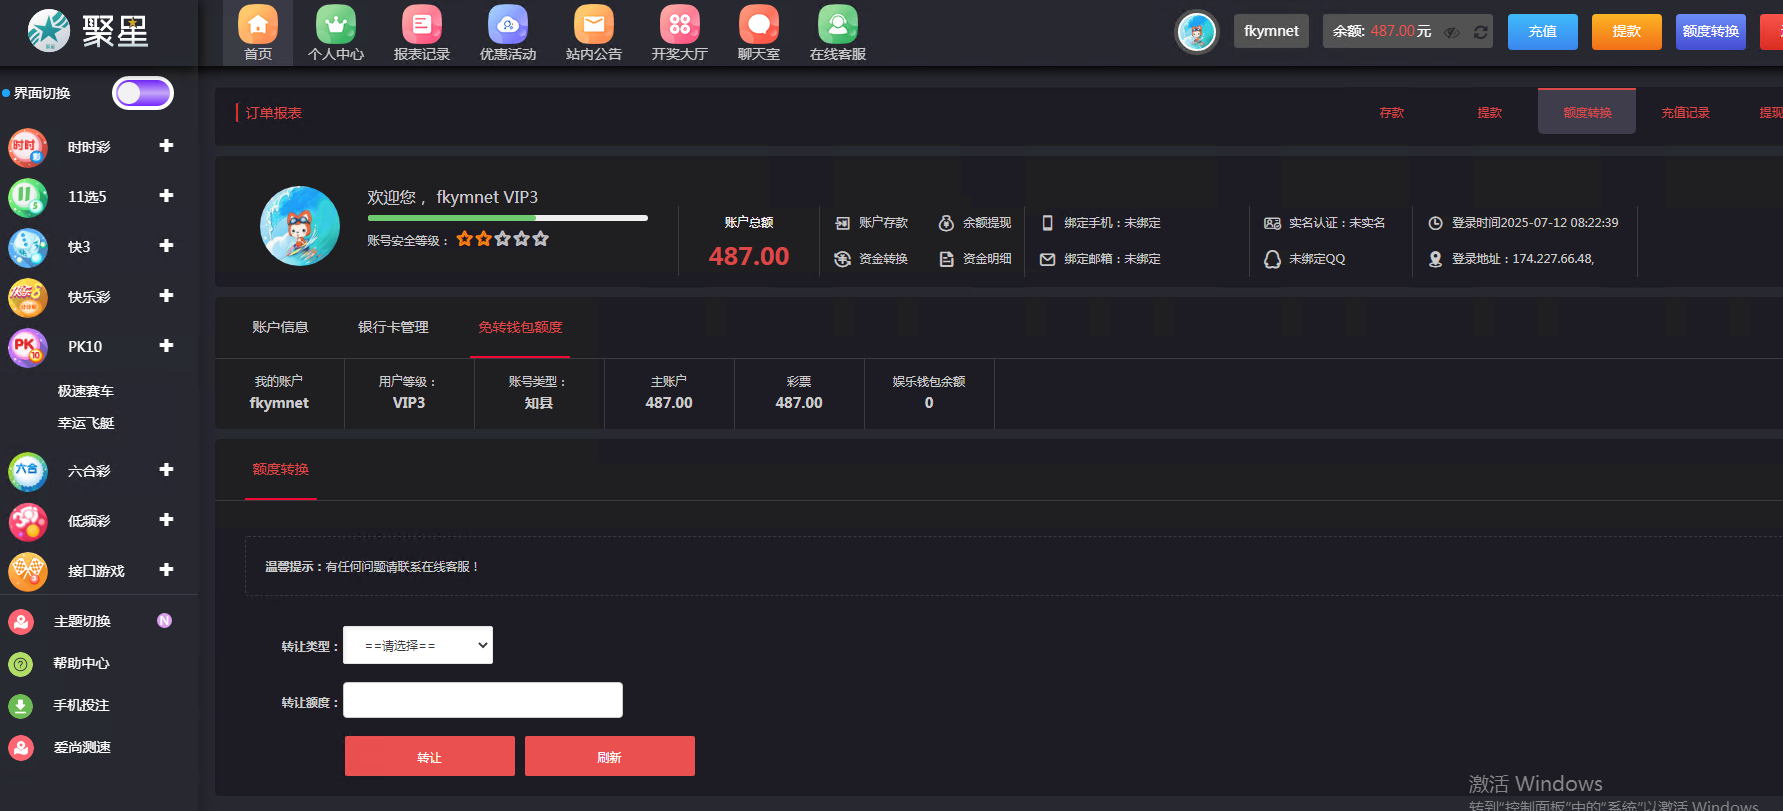Viewport: 1783px width, 811px height.
Task: Open the 转让类型 dropdown
Action: [x=418, y=645]
